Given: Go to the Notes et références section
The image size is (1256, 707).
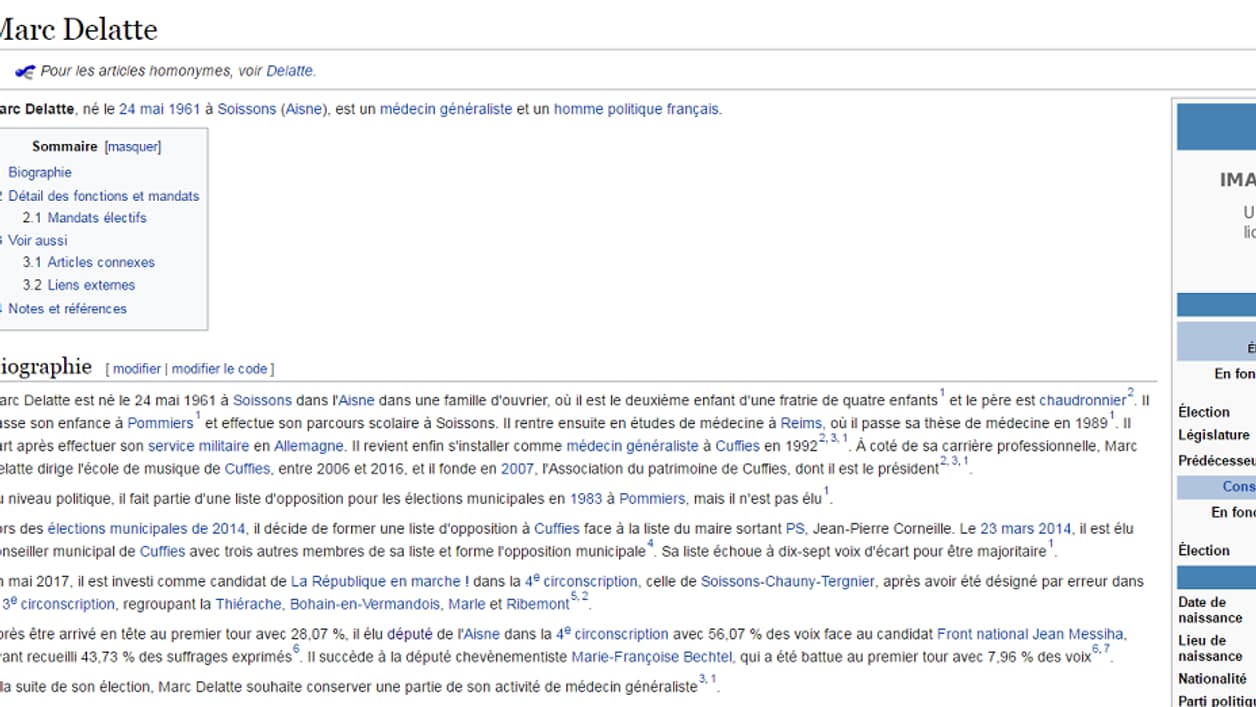Looking at the screenshot, I should (x=67, y=309).
